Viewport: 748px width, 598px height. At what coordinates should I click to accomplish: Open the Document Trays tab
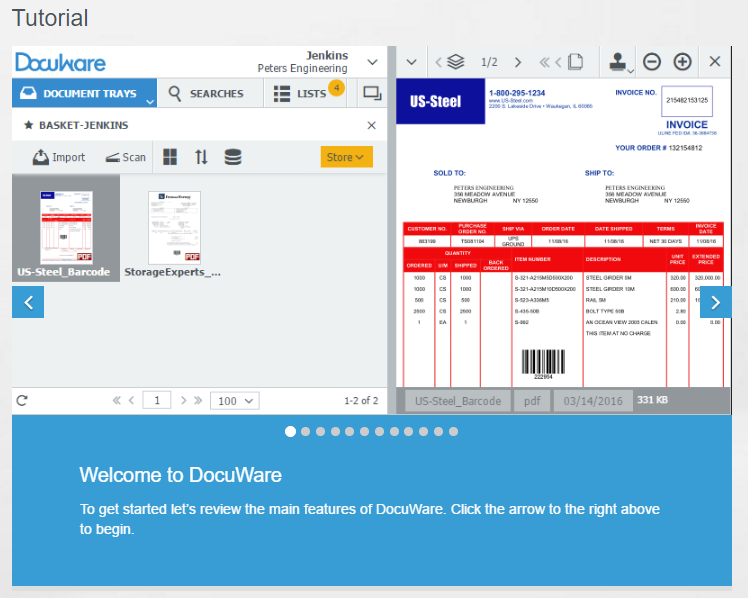[x=84, y=93]
